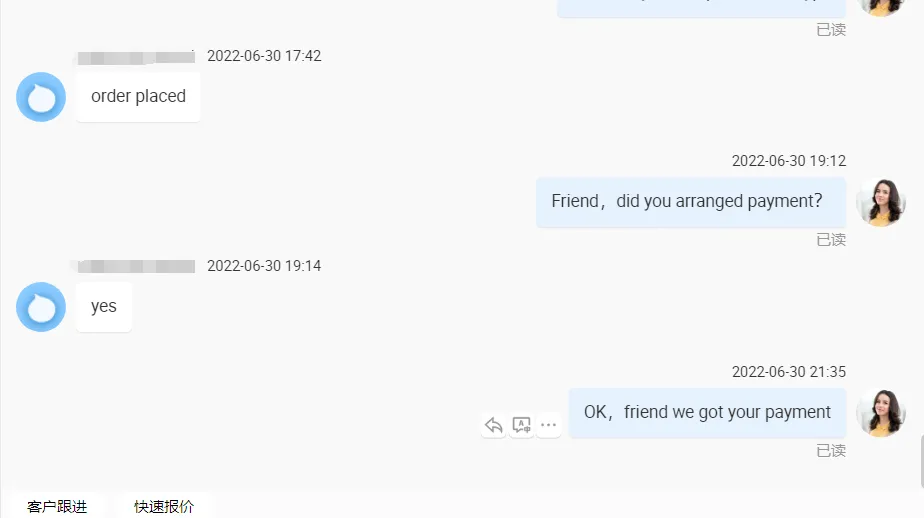
Task: Click the 已读 status under the last message
Action: pyautogui.click(x=831, y=451)
